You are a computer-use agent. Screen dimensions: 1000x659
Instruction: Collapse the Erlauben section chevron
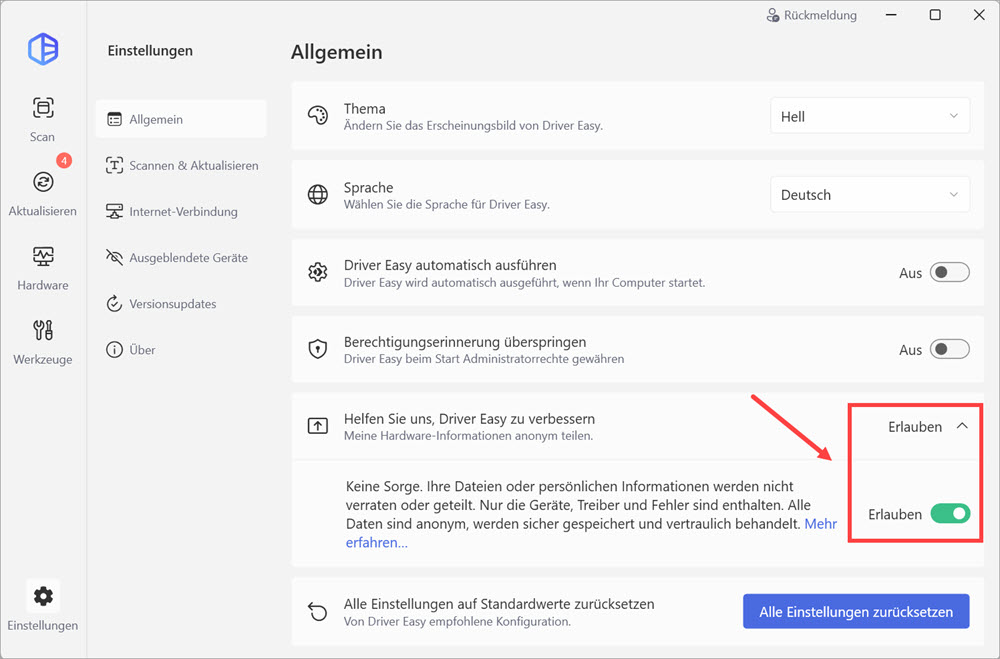pos(962,426)
